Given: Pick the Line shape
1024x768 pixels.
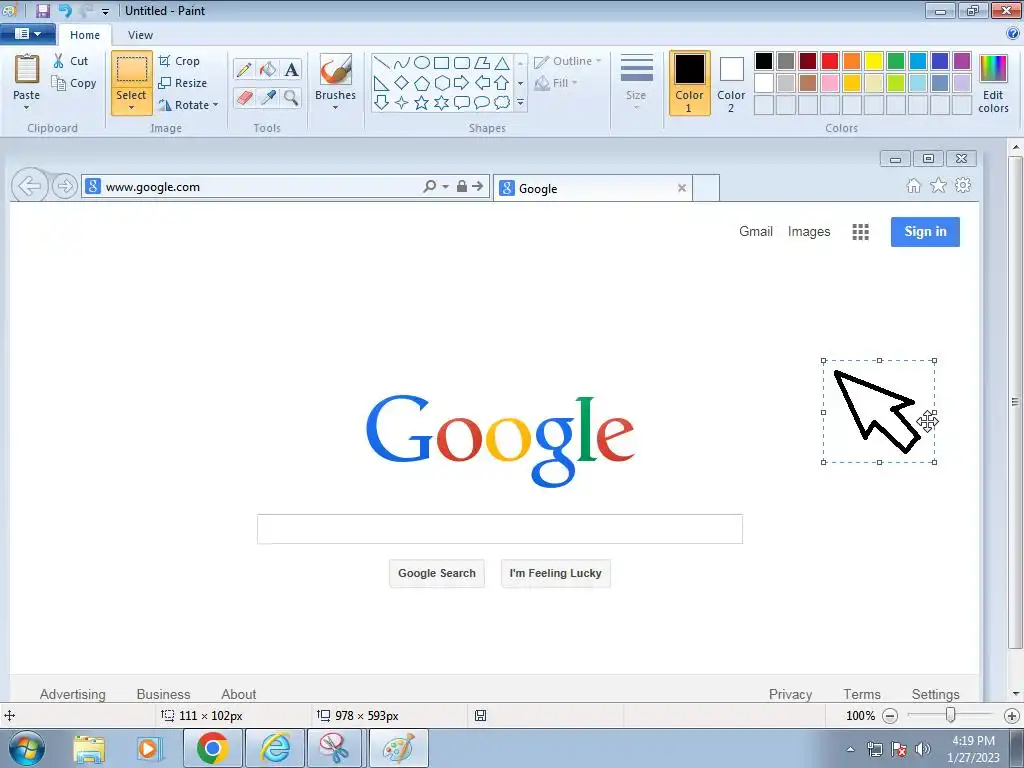Looking at the screenshot, I should (x=382, y=63).
